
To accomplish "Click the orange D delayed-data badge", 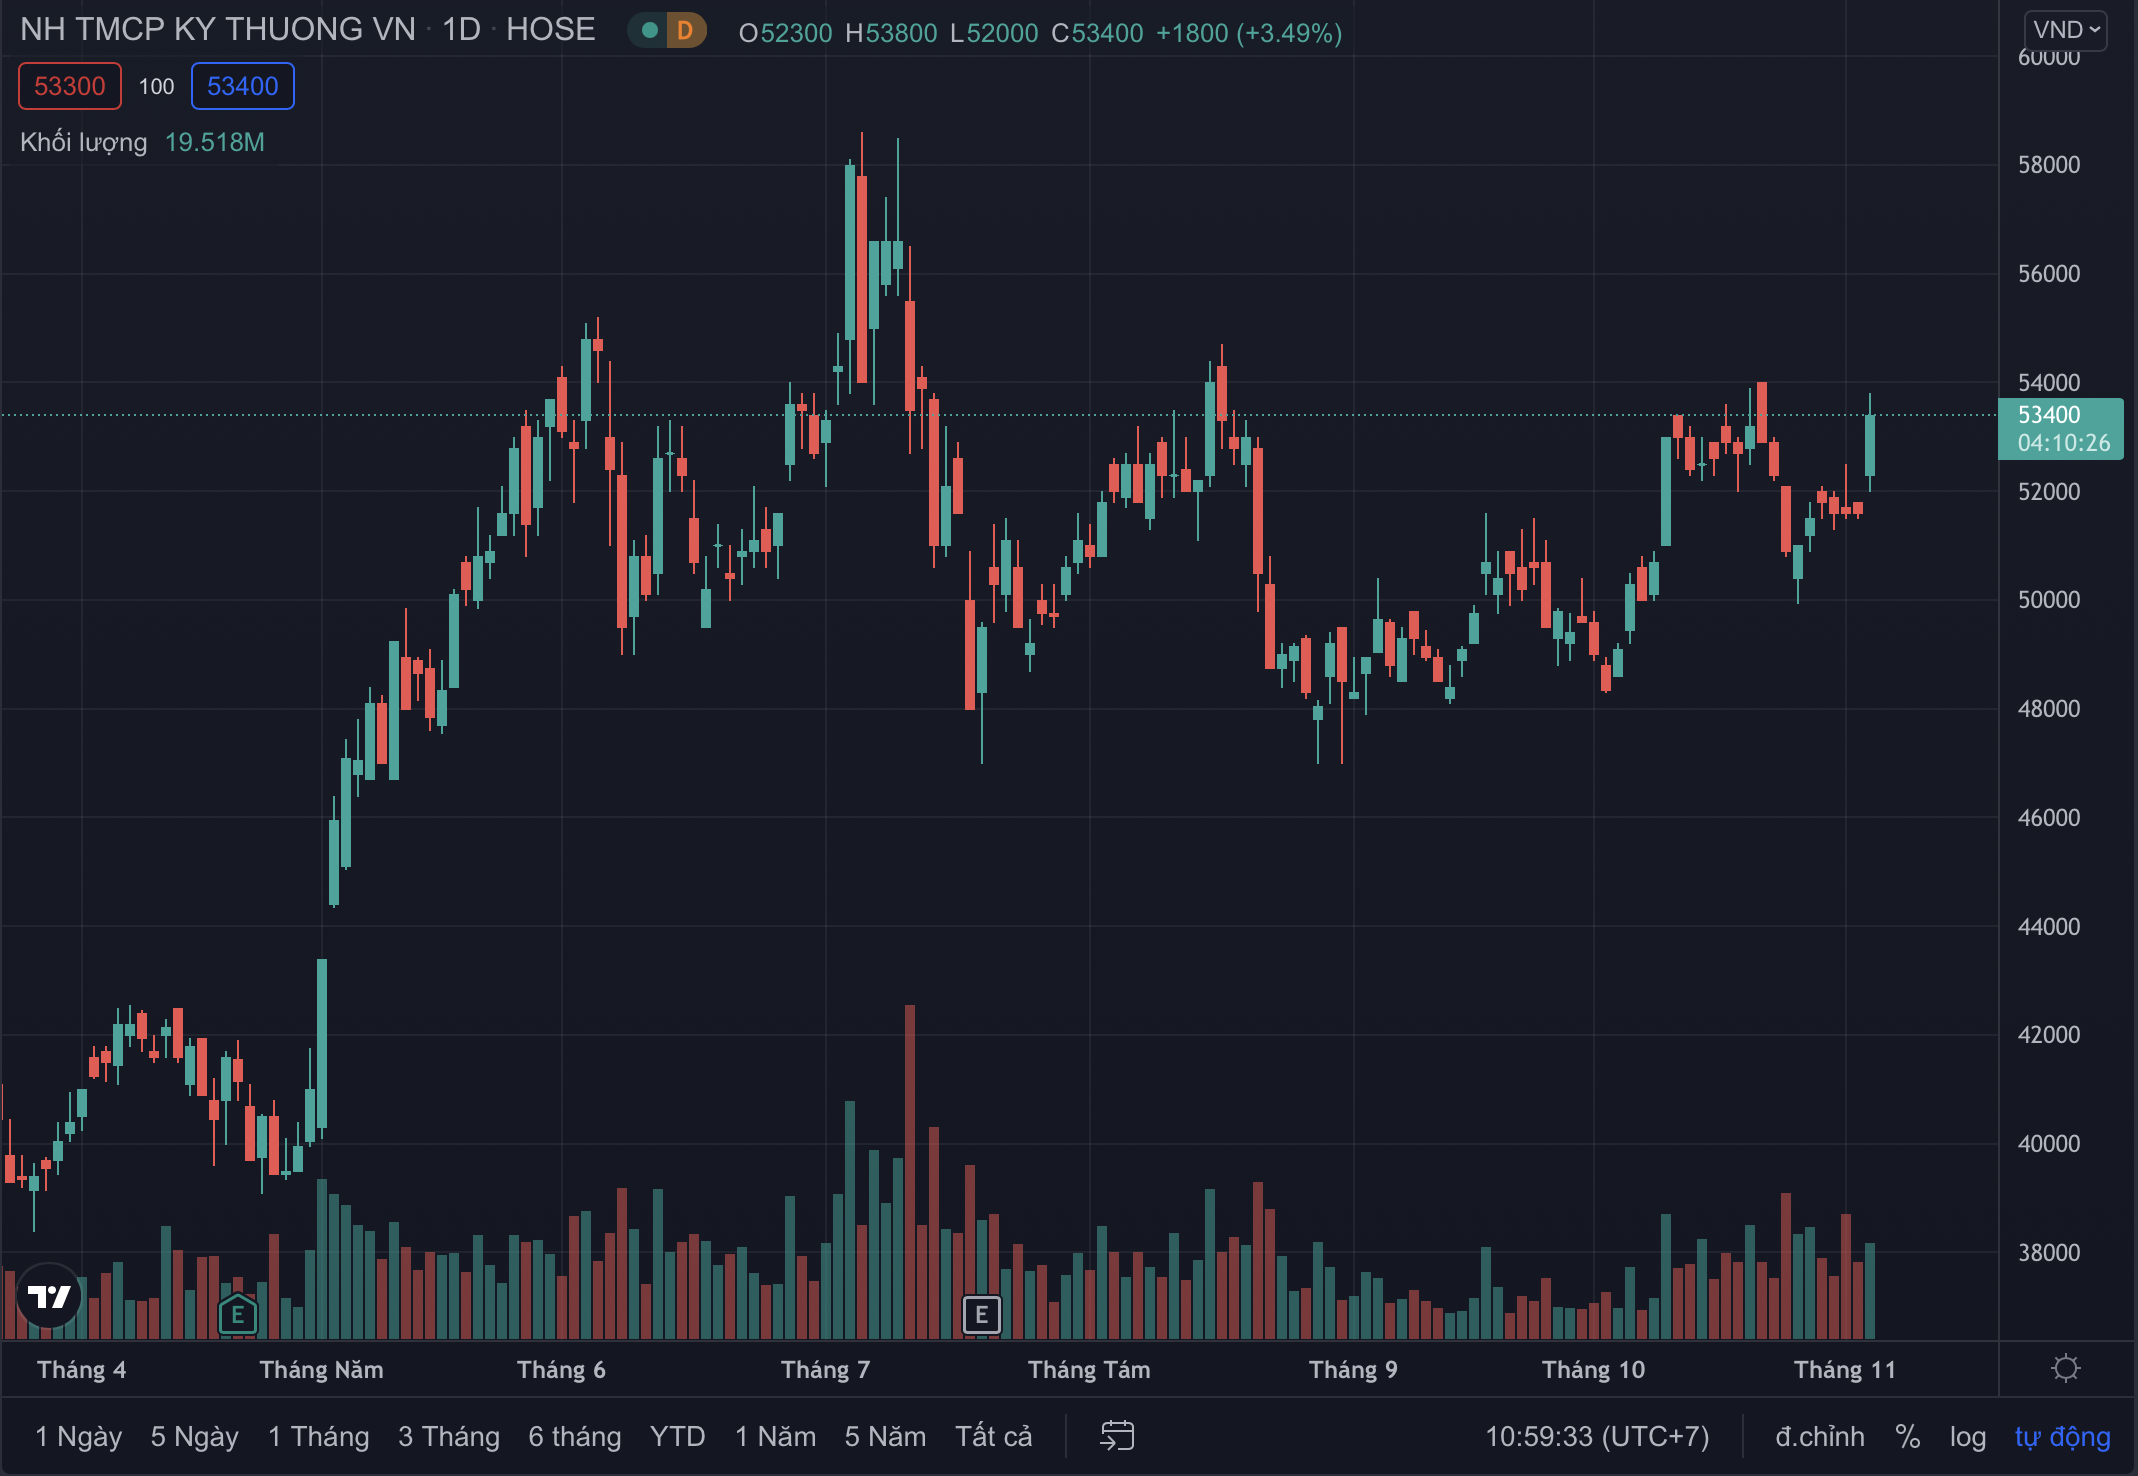I will (685, 30).
